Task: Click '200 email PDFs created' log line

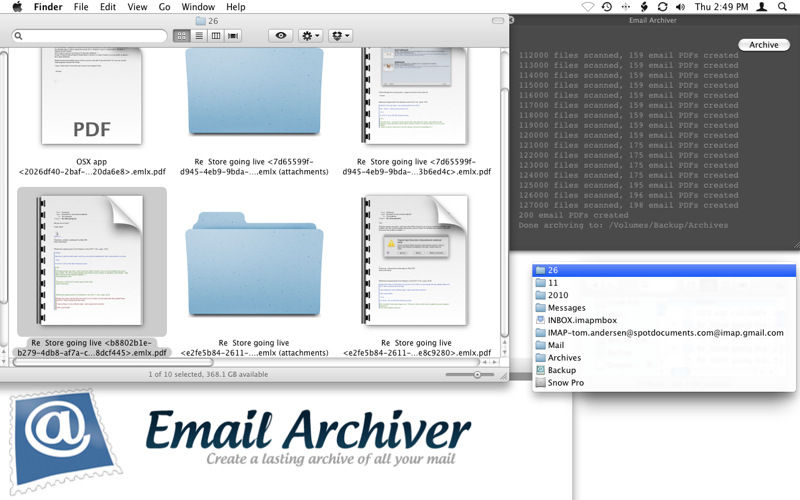Action: point(573,215)
